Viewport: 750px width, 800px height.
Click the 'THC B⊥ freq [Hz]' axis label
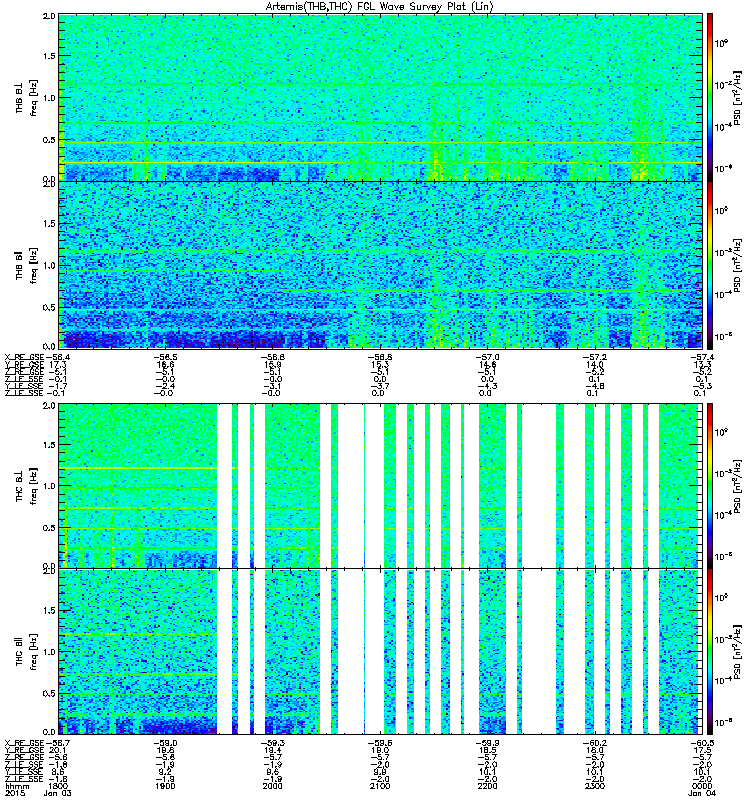pos(26,486)
